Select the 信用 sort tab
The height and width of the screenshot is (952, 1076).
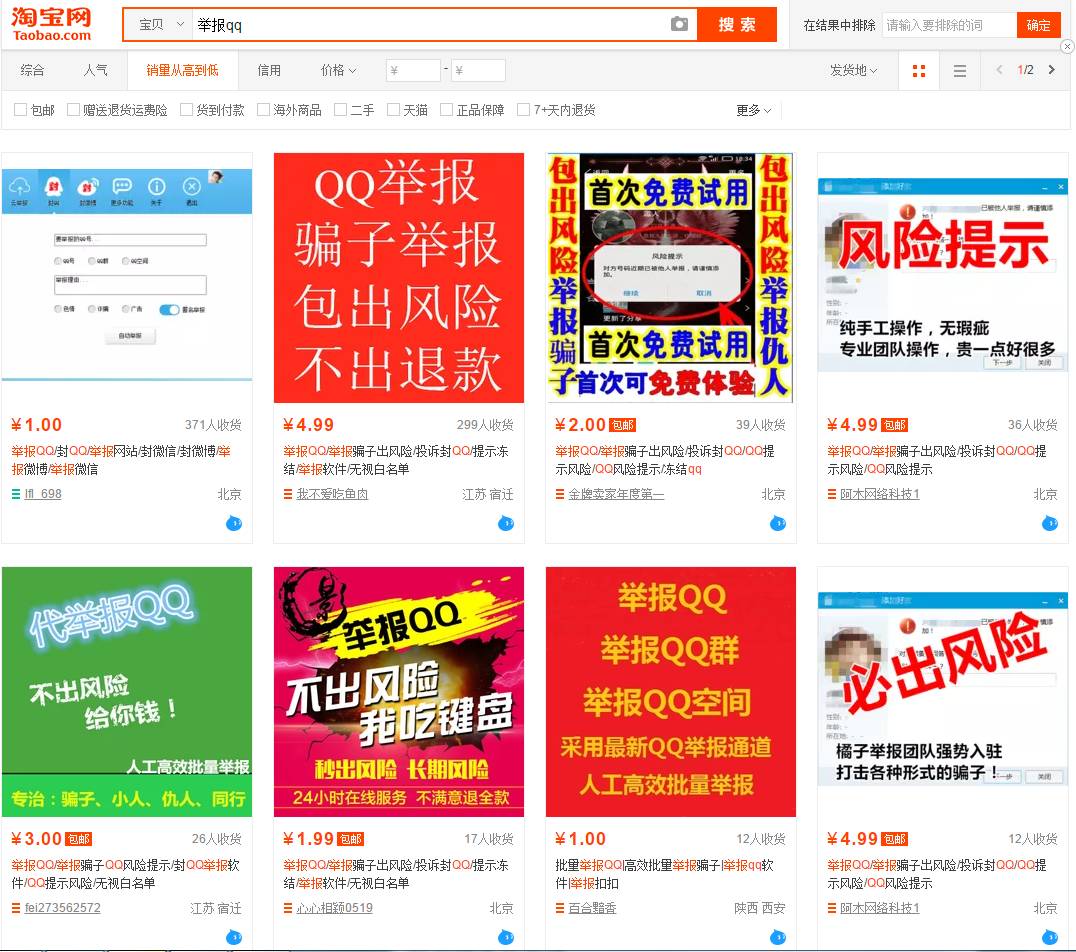pos(269,71)
